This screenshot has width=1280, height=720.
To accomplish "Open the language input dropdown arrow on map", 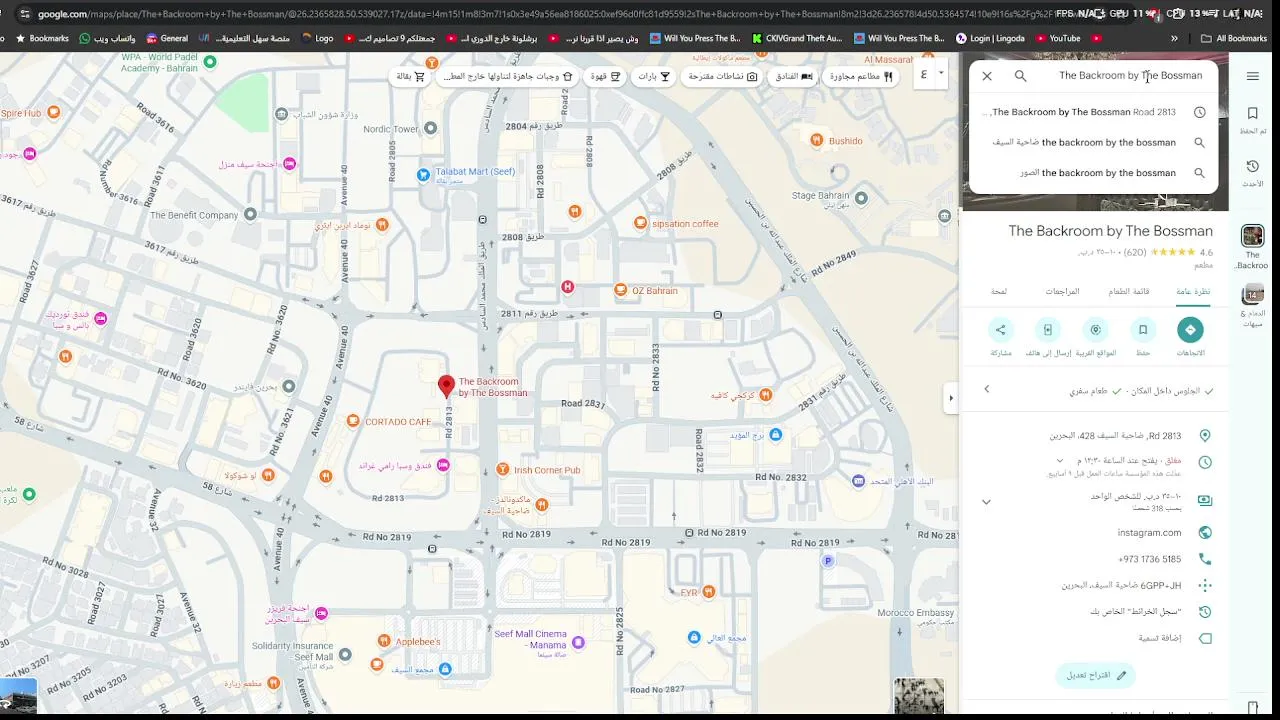I will (x=941, y=73).
